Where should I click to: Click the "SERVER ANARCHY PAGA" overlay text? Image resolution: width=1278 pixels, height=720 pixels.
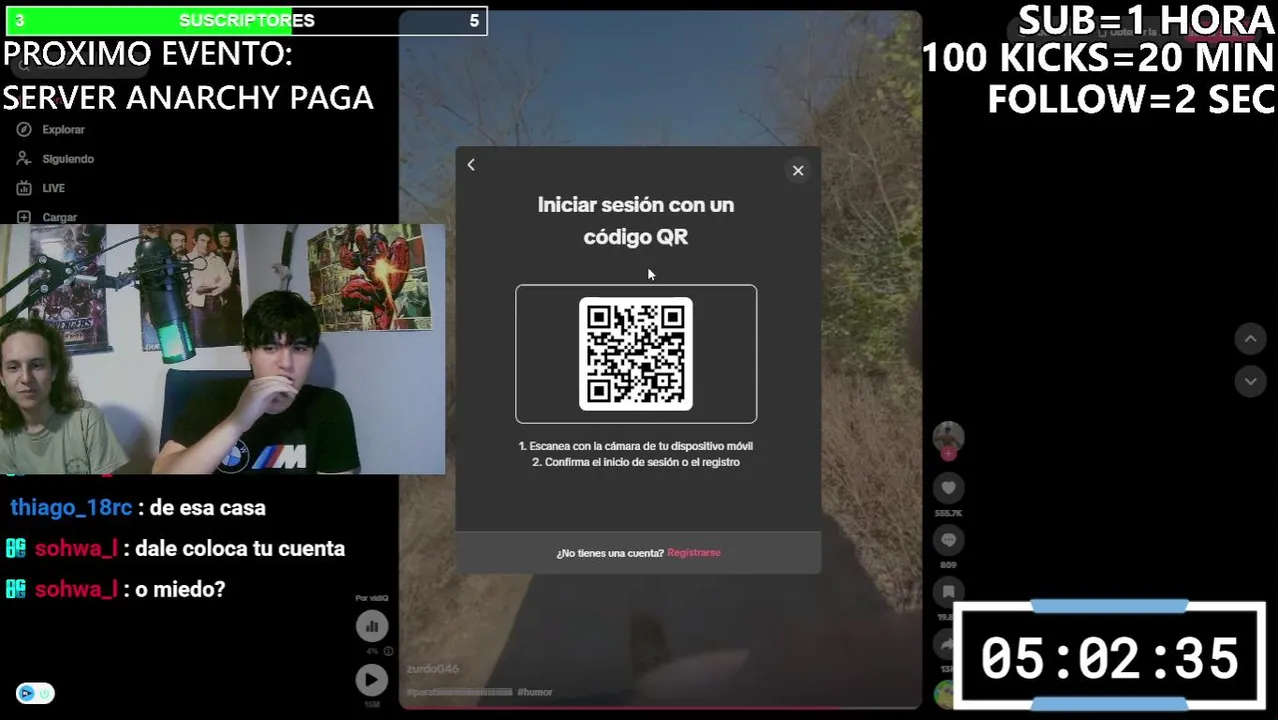point(188,98)
